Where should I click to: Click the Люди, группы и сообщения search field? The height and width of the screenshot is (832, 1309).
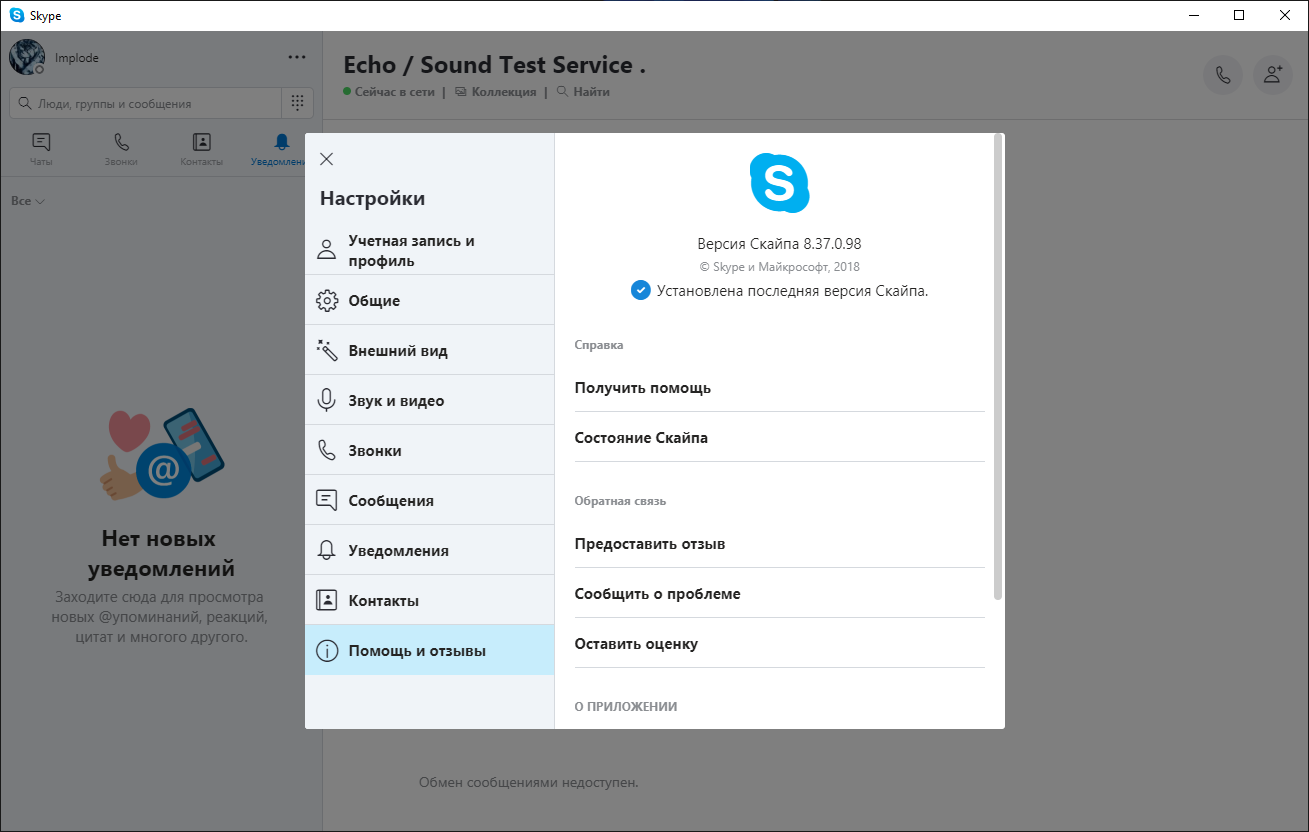(x=145, y=103)
